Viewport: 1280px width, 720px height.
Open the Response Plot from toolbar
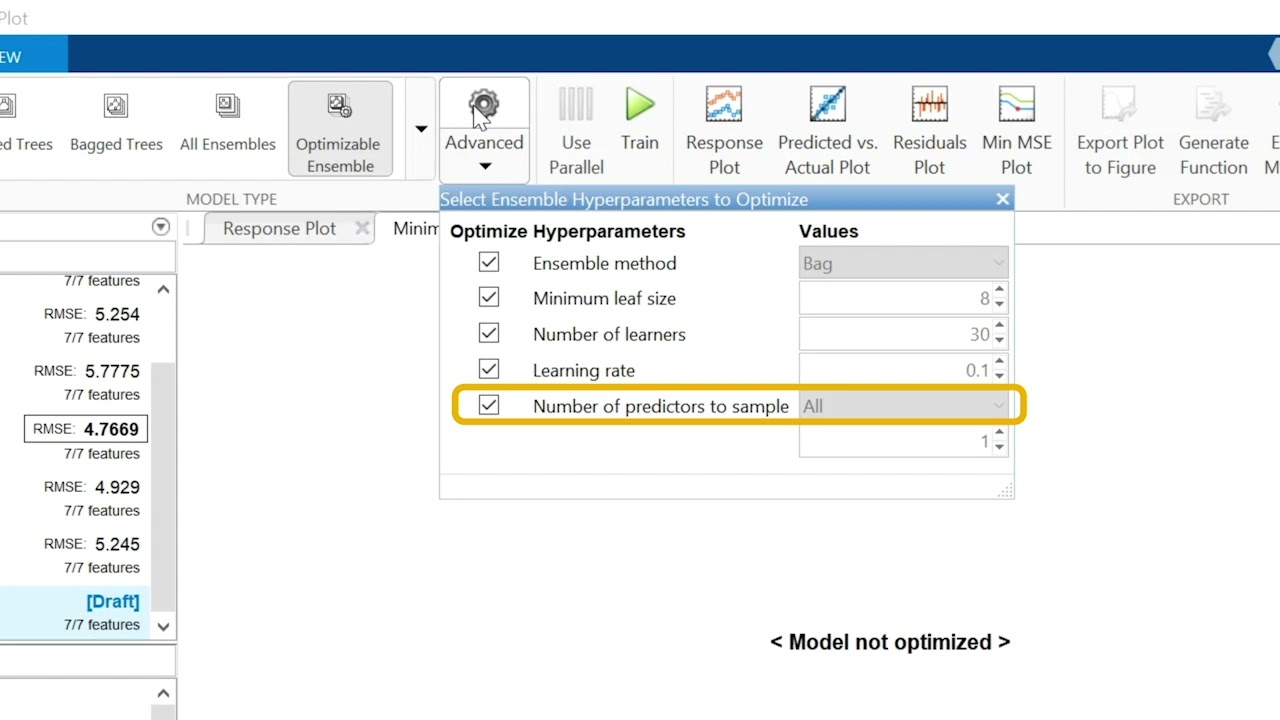tap(724, 131)
